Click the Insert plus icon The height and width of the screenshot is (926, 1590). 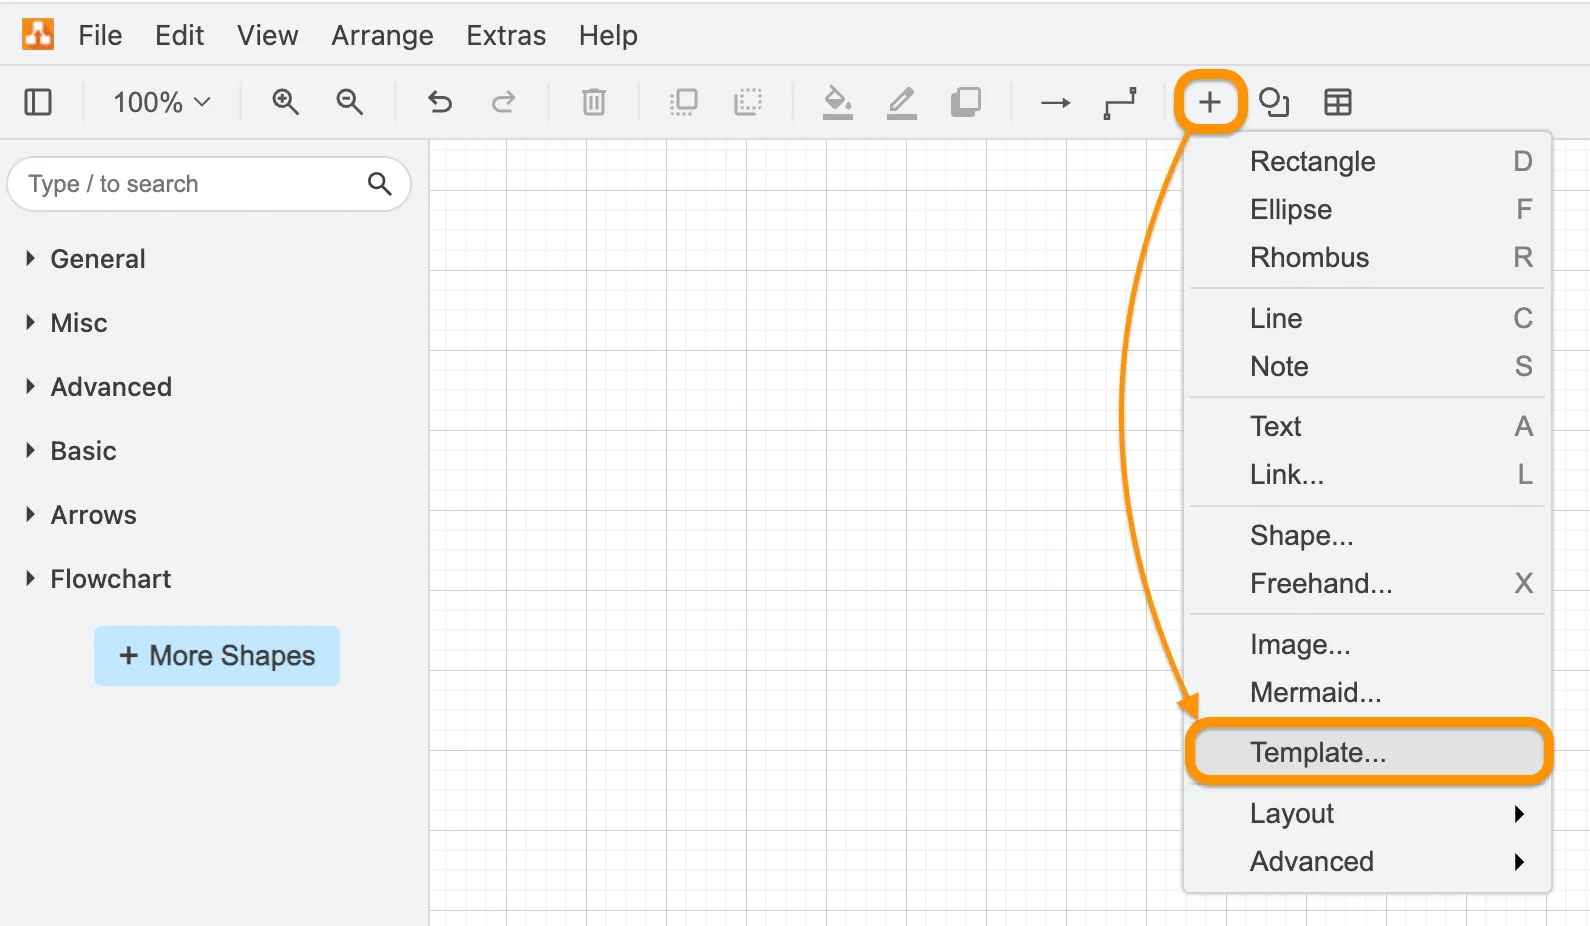click(1209, 102)
